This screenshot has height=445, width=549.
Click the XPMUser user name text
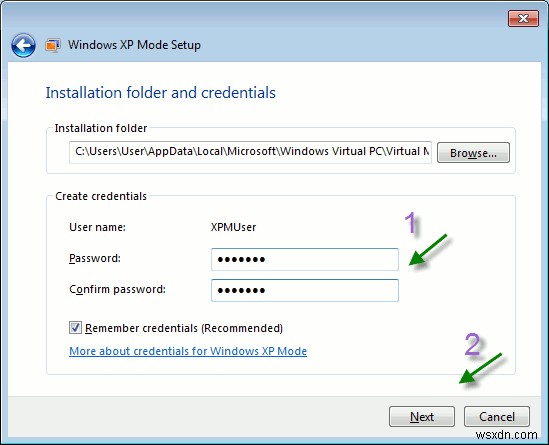(233, 227)
